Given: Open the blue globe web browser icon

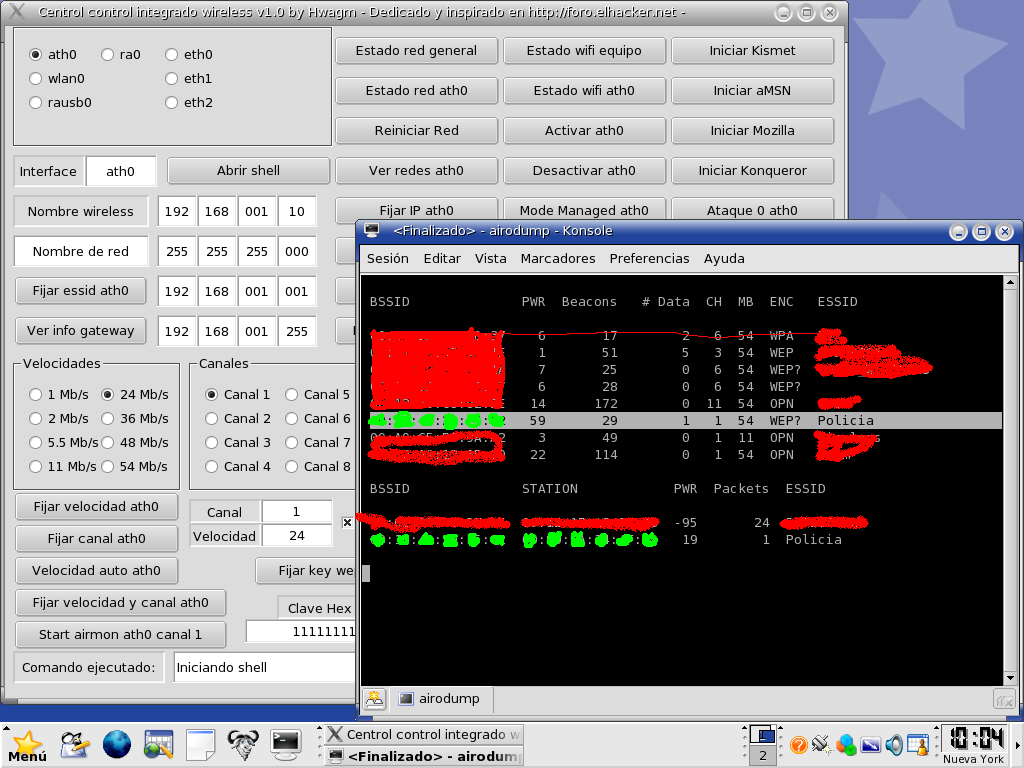Looking at the screenshot, I should coord(117,744).
